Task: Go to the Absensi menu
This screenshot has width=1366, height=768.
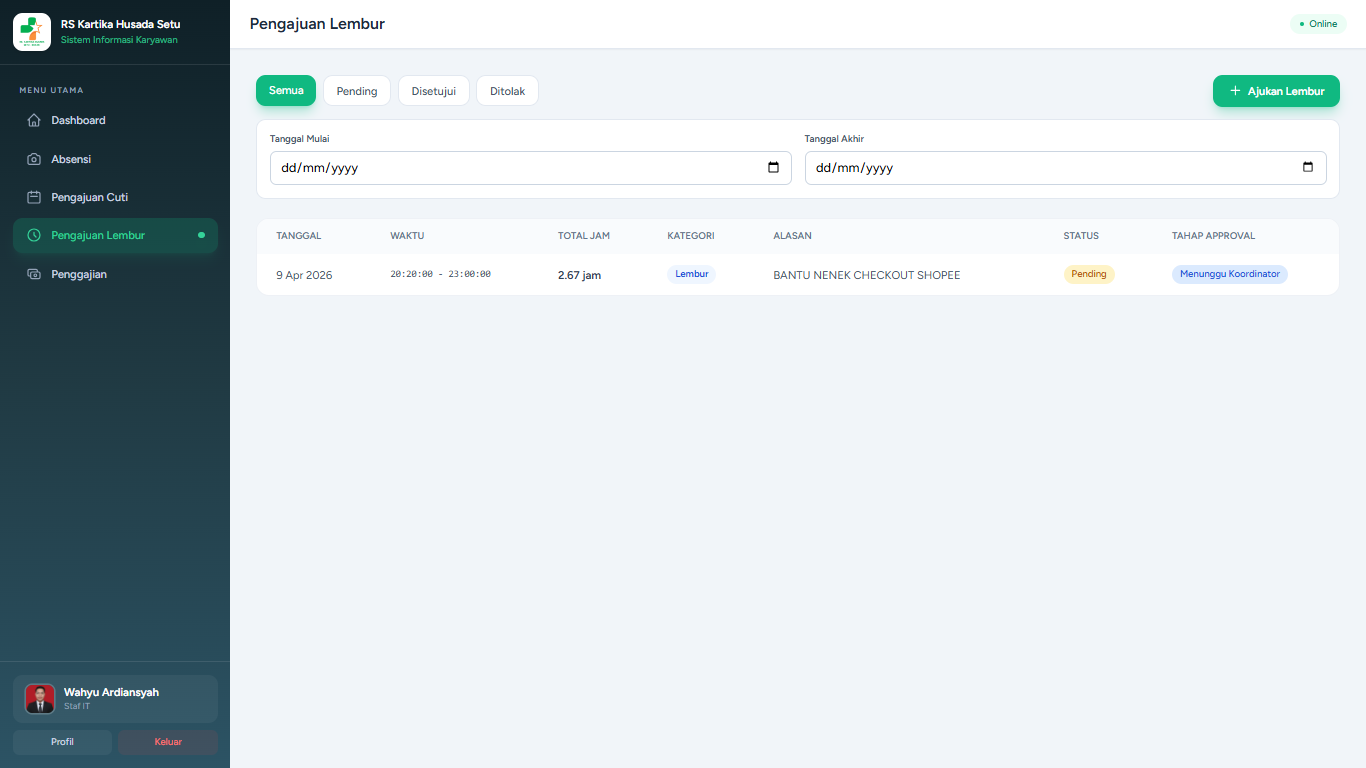Action: 115,159
